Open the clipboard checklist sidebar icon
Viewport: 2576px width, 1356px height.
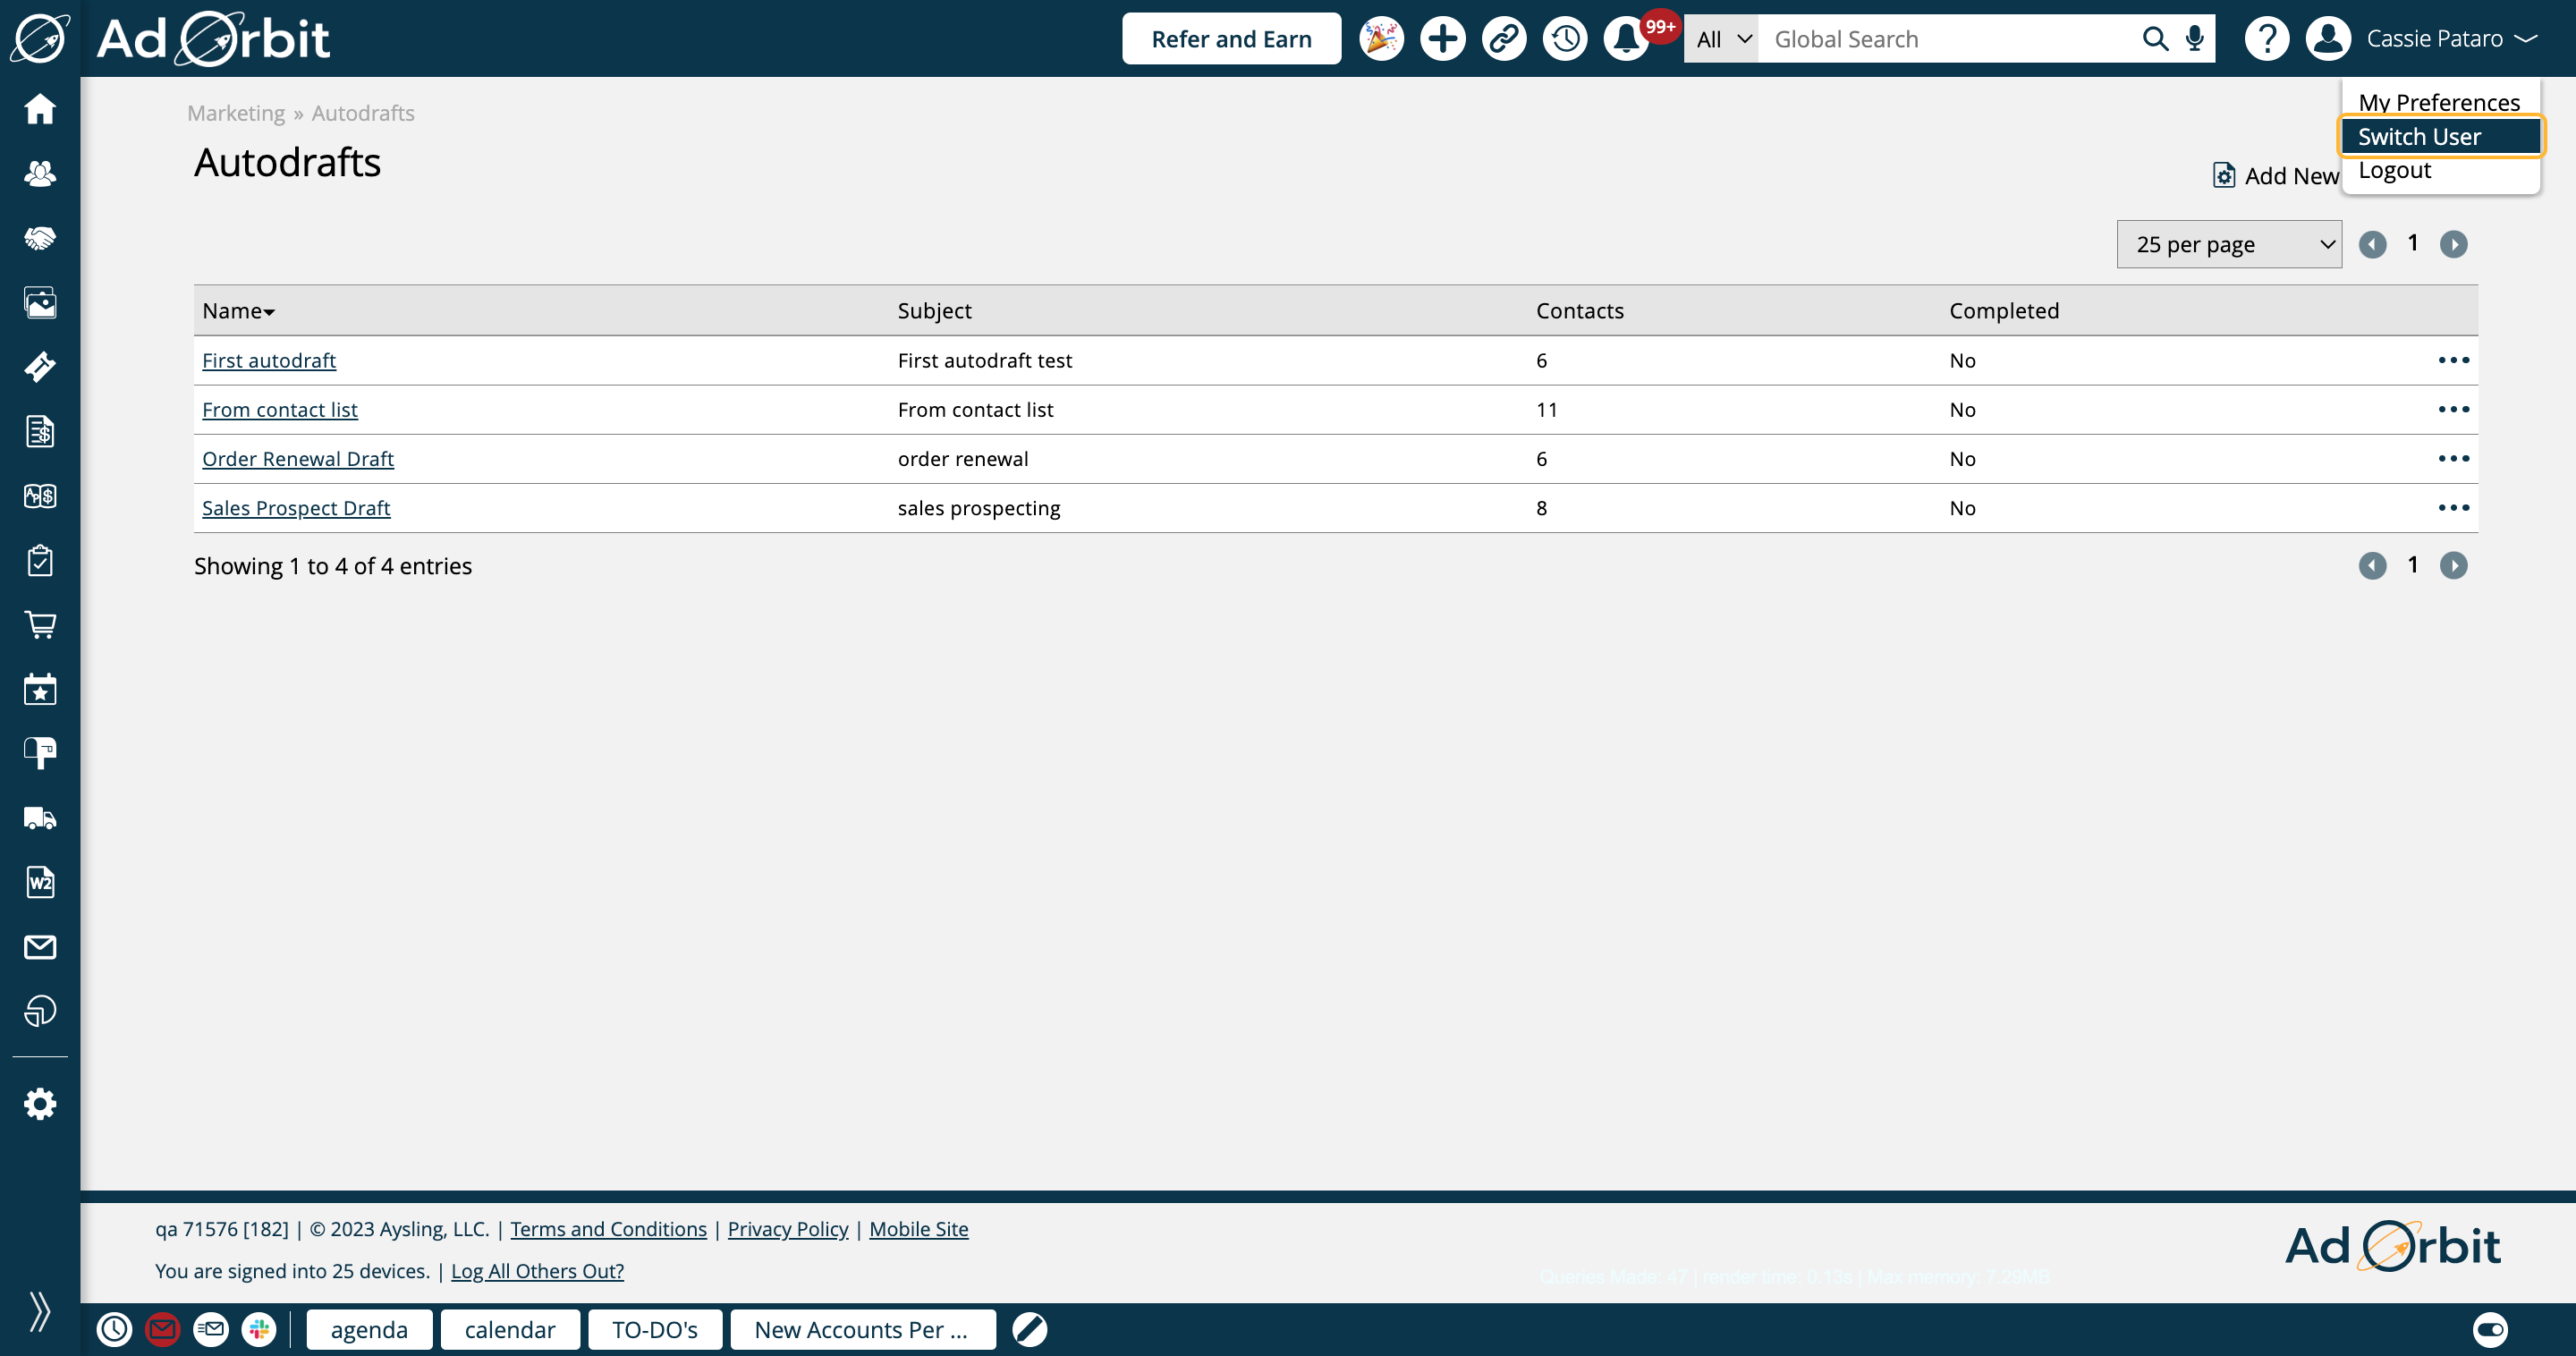click(x=40, y=561)
